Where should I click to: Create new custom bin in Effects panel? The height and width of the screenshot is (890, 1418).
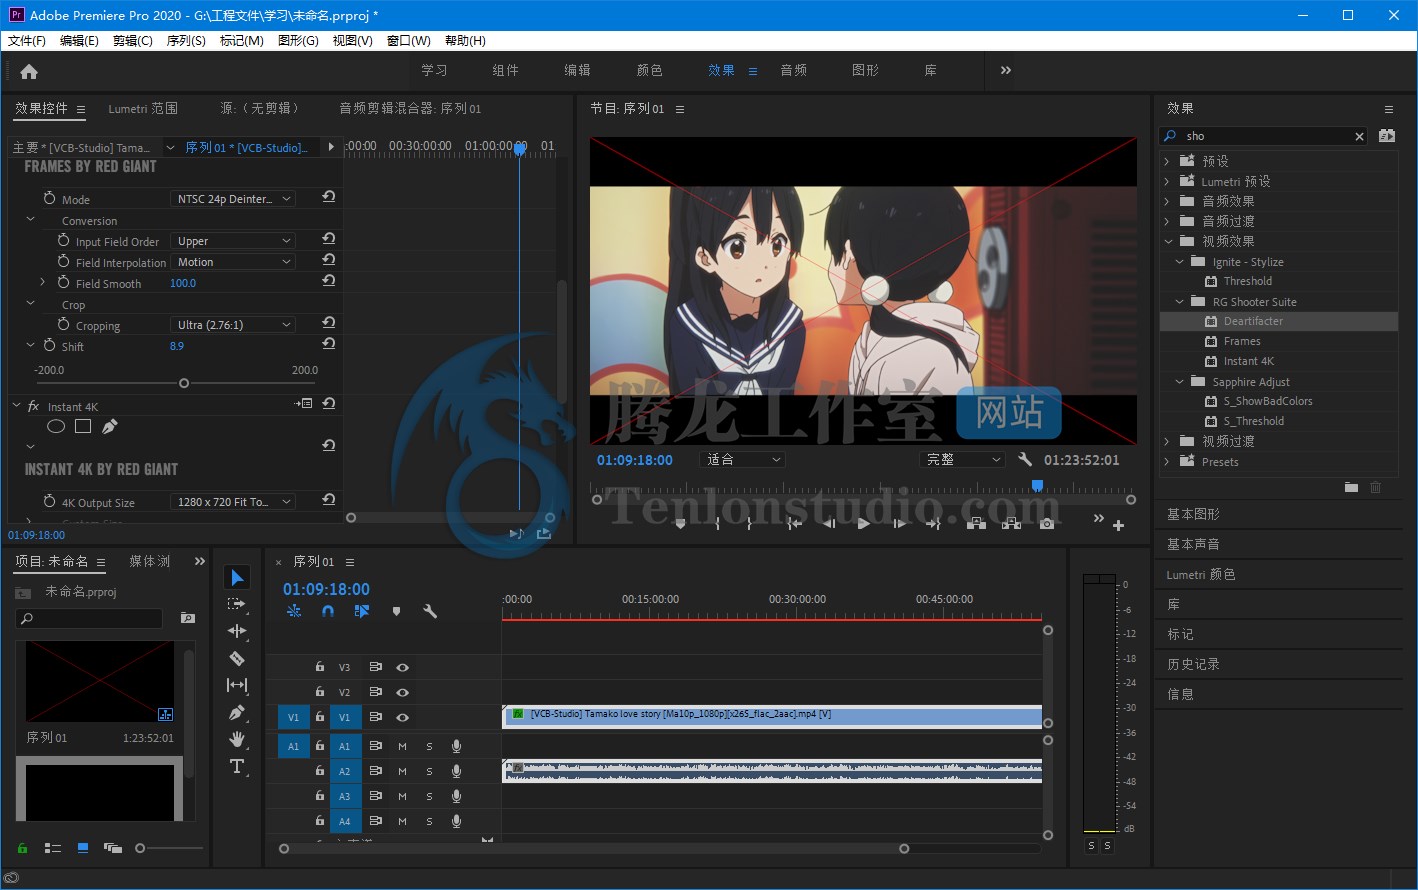coord(1351,487)
